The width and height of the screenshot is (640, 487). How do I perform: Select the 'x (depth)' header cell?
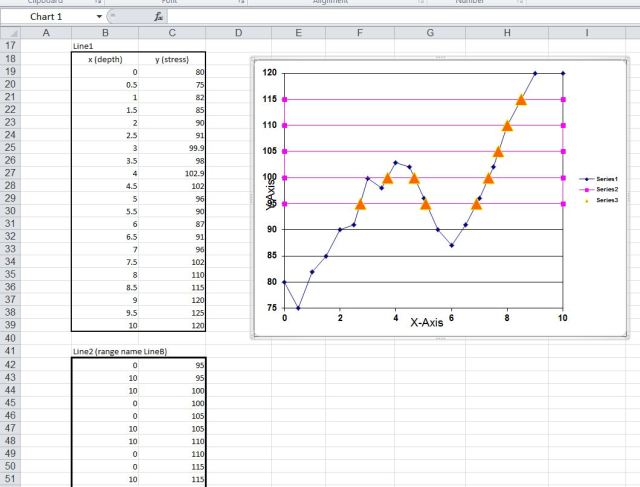tap(105, 59)
